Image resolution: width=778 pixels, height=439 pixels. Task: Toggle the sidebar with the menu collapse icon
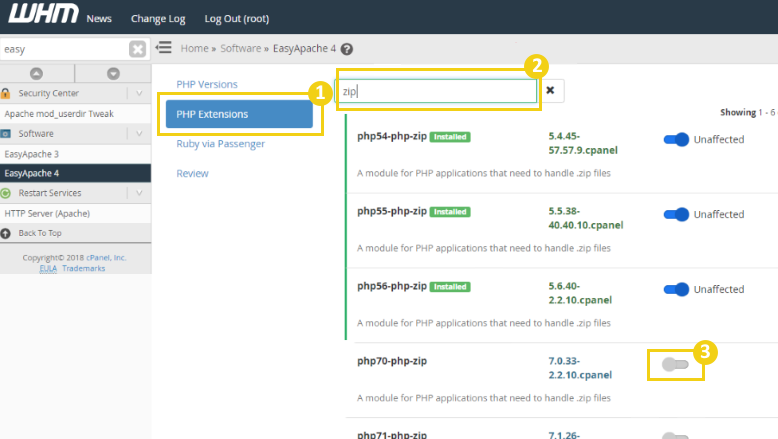point(163,48)
